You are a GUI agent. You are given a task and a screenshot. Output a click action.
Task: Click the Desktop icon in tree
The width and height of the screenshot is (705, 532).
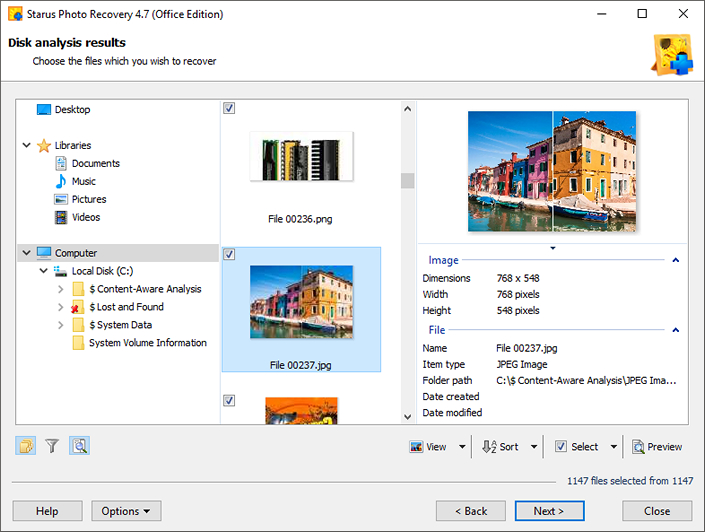point(44,110)
